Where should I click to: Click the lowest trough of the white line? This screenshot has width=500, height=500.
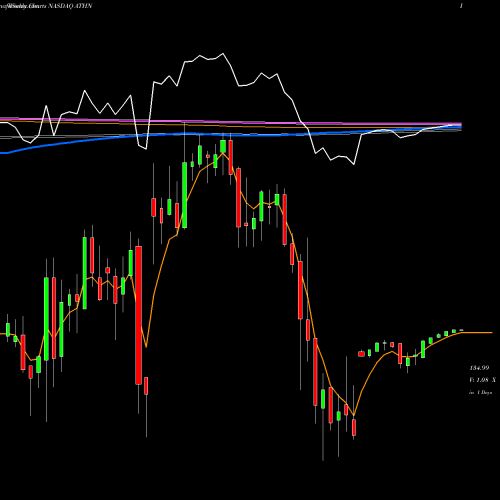(x=354, y=164)
